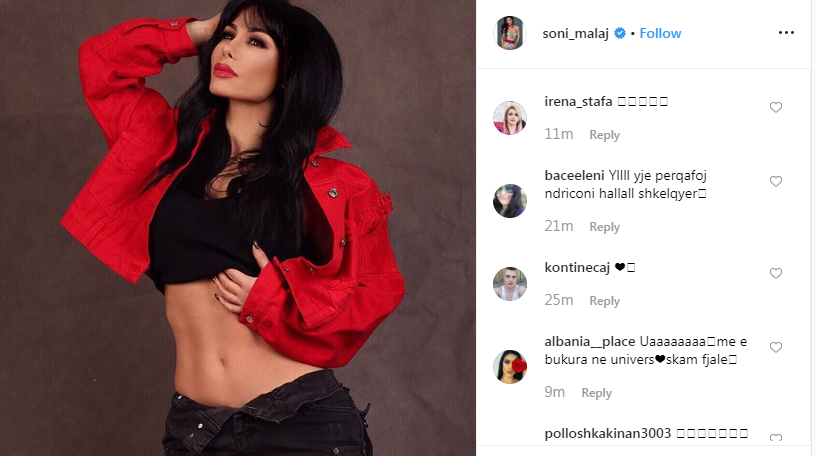Click the post photo of woman in red jacket
Image resolution: width=816 pixels, height=456 pixels.
coord(238,228)
